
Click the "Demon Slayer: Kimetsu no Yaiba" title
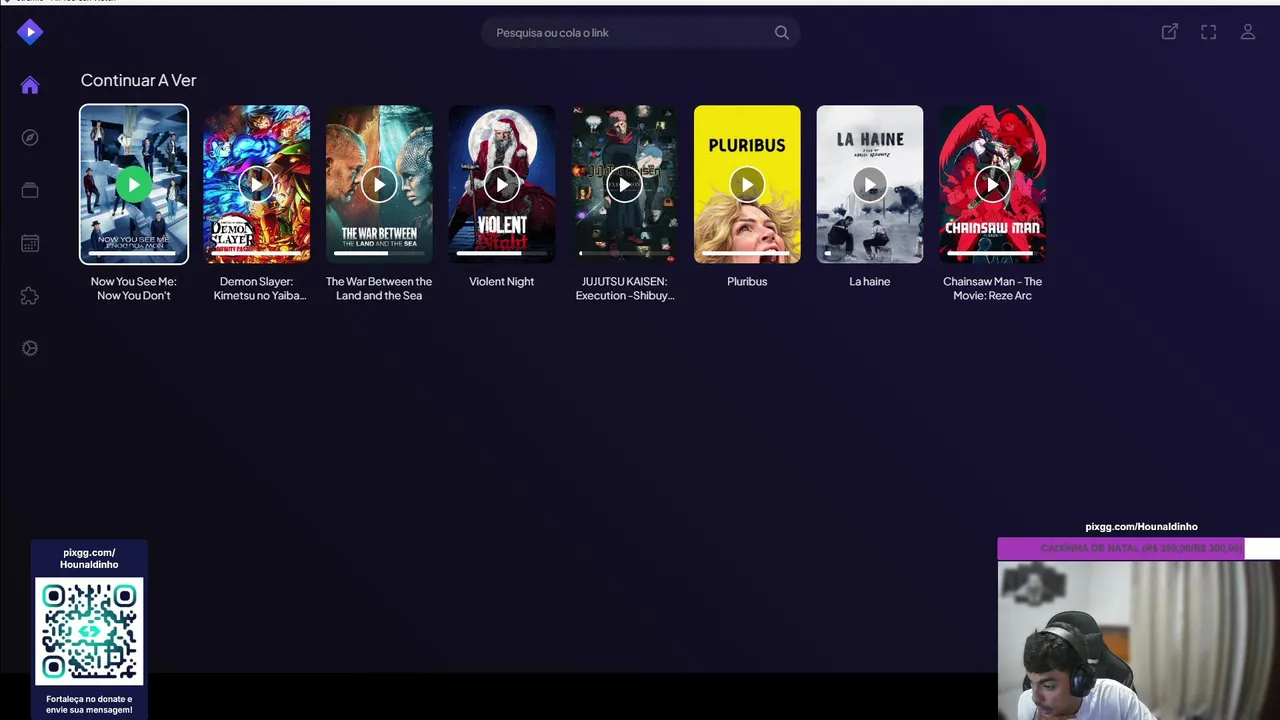point(259,288)
